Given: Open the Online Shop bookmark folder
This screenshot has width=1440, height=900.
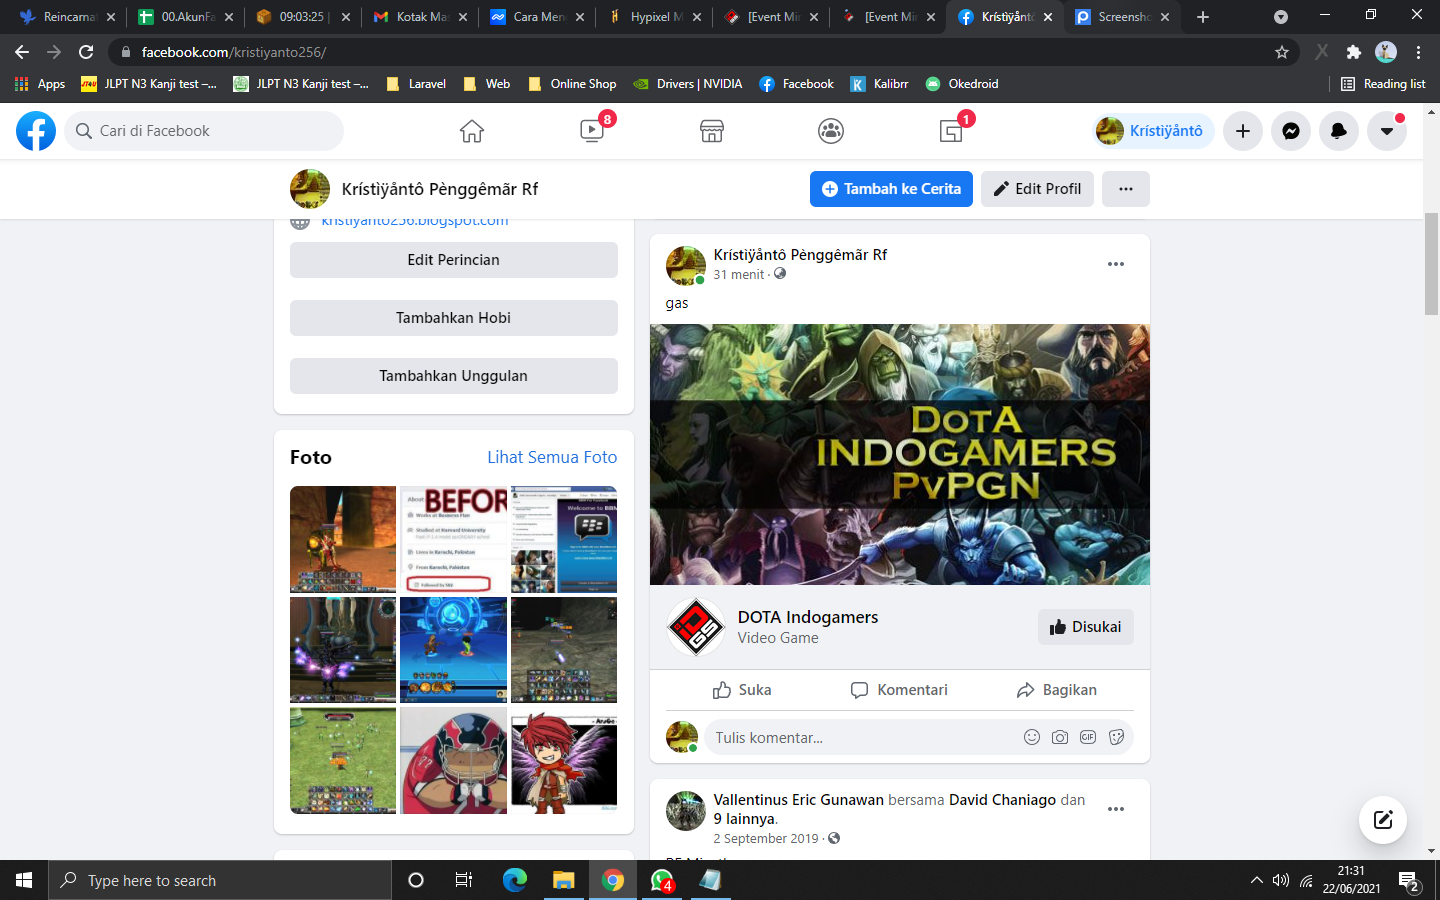Looking at the screenshot, I should [x=572, y=84].
